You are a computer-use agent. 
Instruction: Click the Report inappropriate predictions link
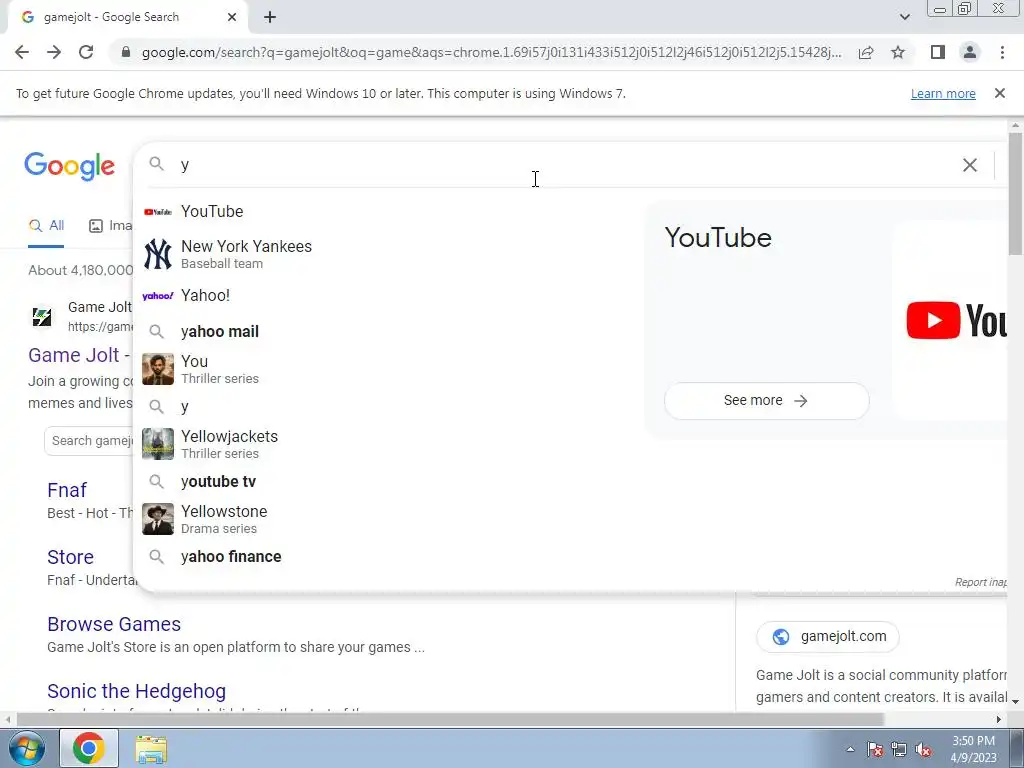980,582
